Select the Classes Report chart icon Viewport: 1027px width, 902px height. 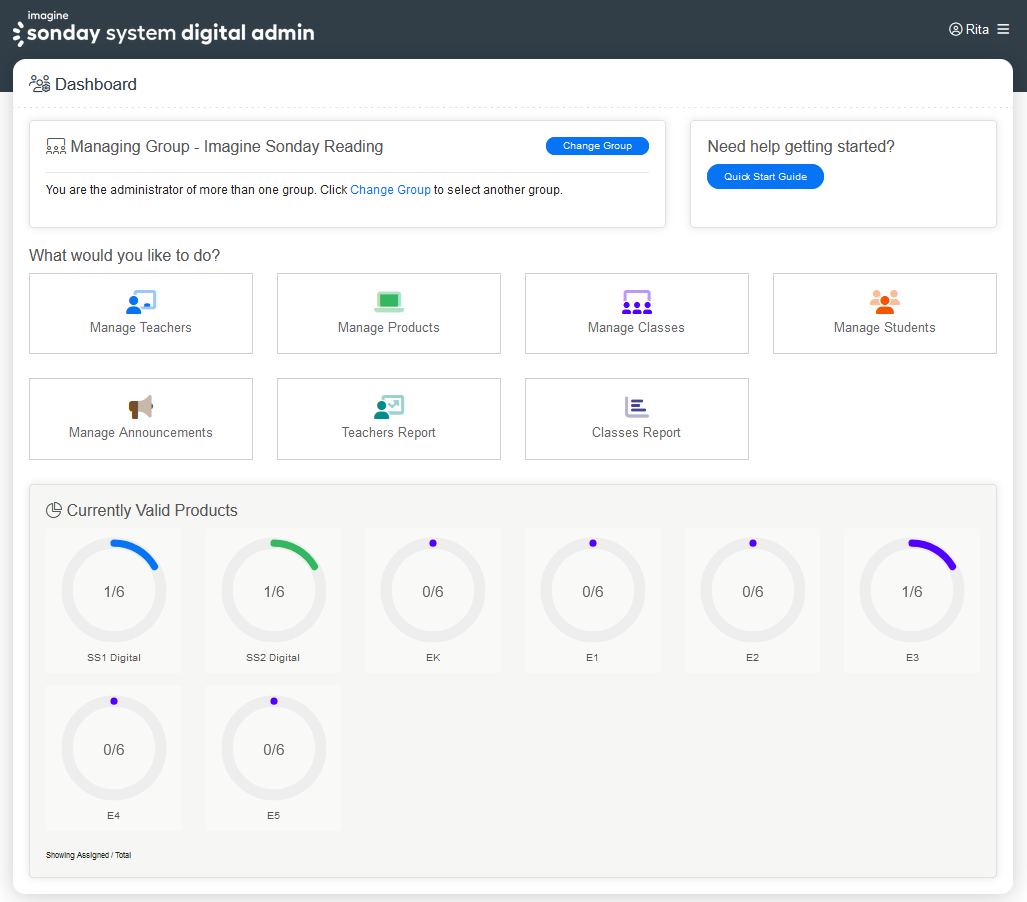(637, 407)
